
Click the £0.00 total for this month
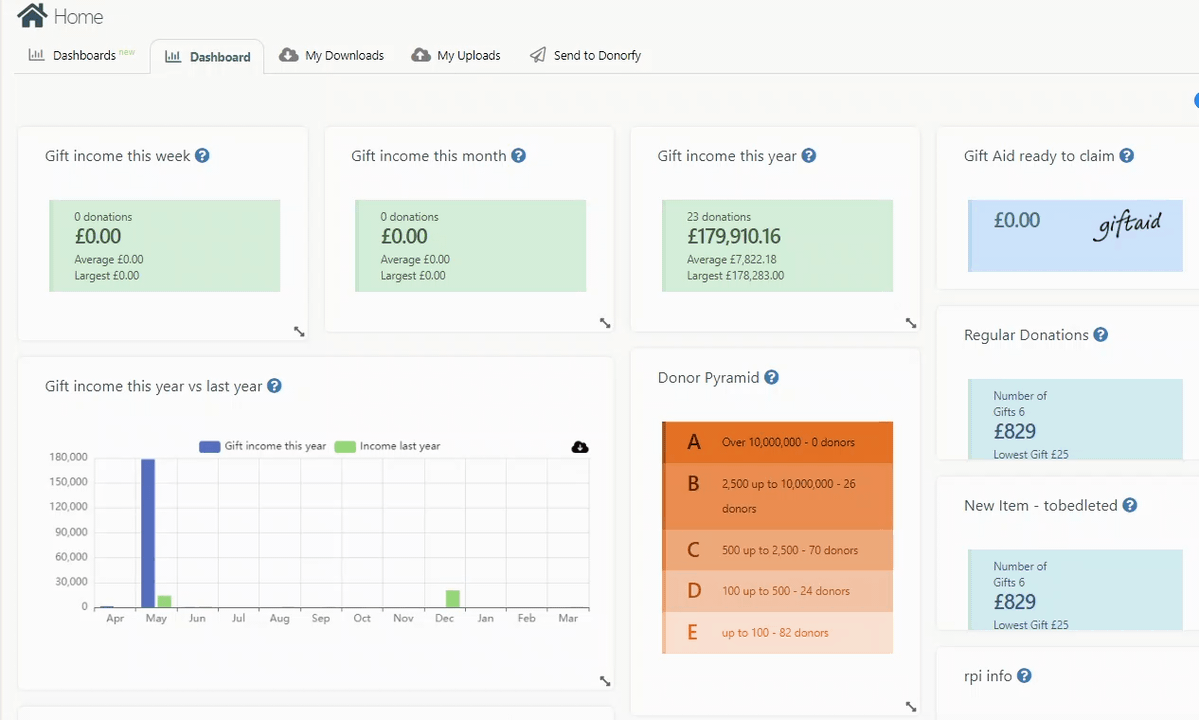click(404, 236)
